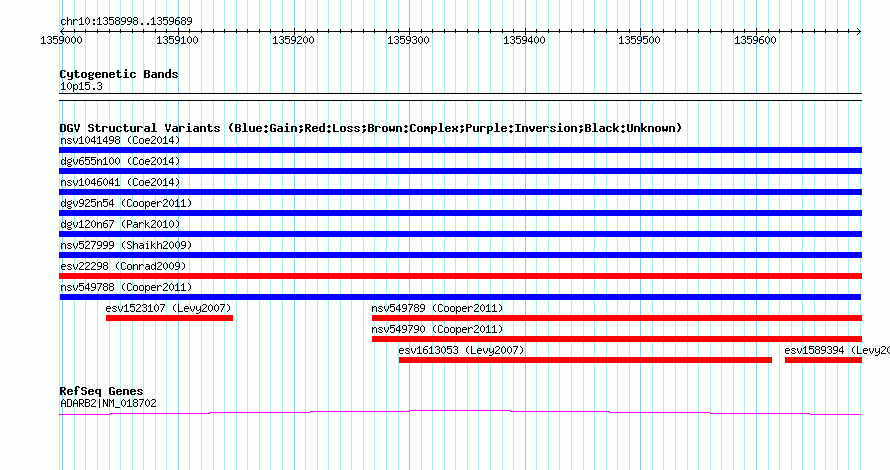Click the chr10:1358998..1359689 region label
The image size is (890, 470).
[126, 21]
